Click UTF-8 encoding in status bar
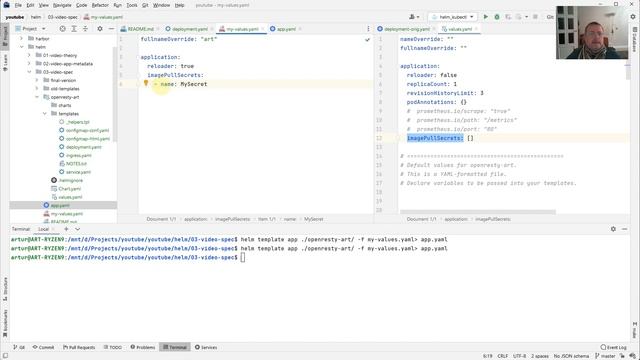 click(519, 356)
